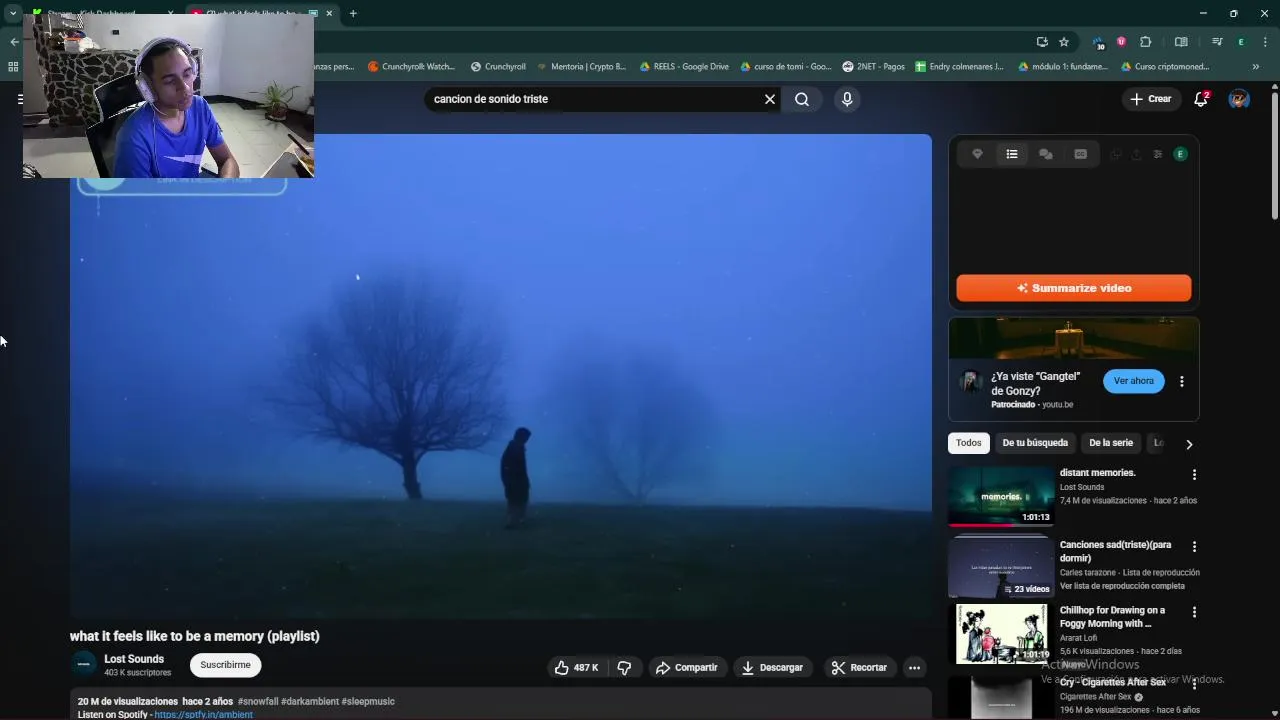Open the pink U extension icon
Screen dimensions: 1280x720
coord(1121,42)
